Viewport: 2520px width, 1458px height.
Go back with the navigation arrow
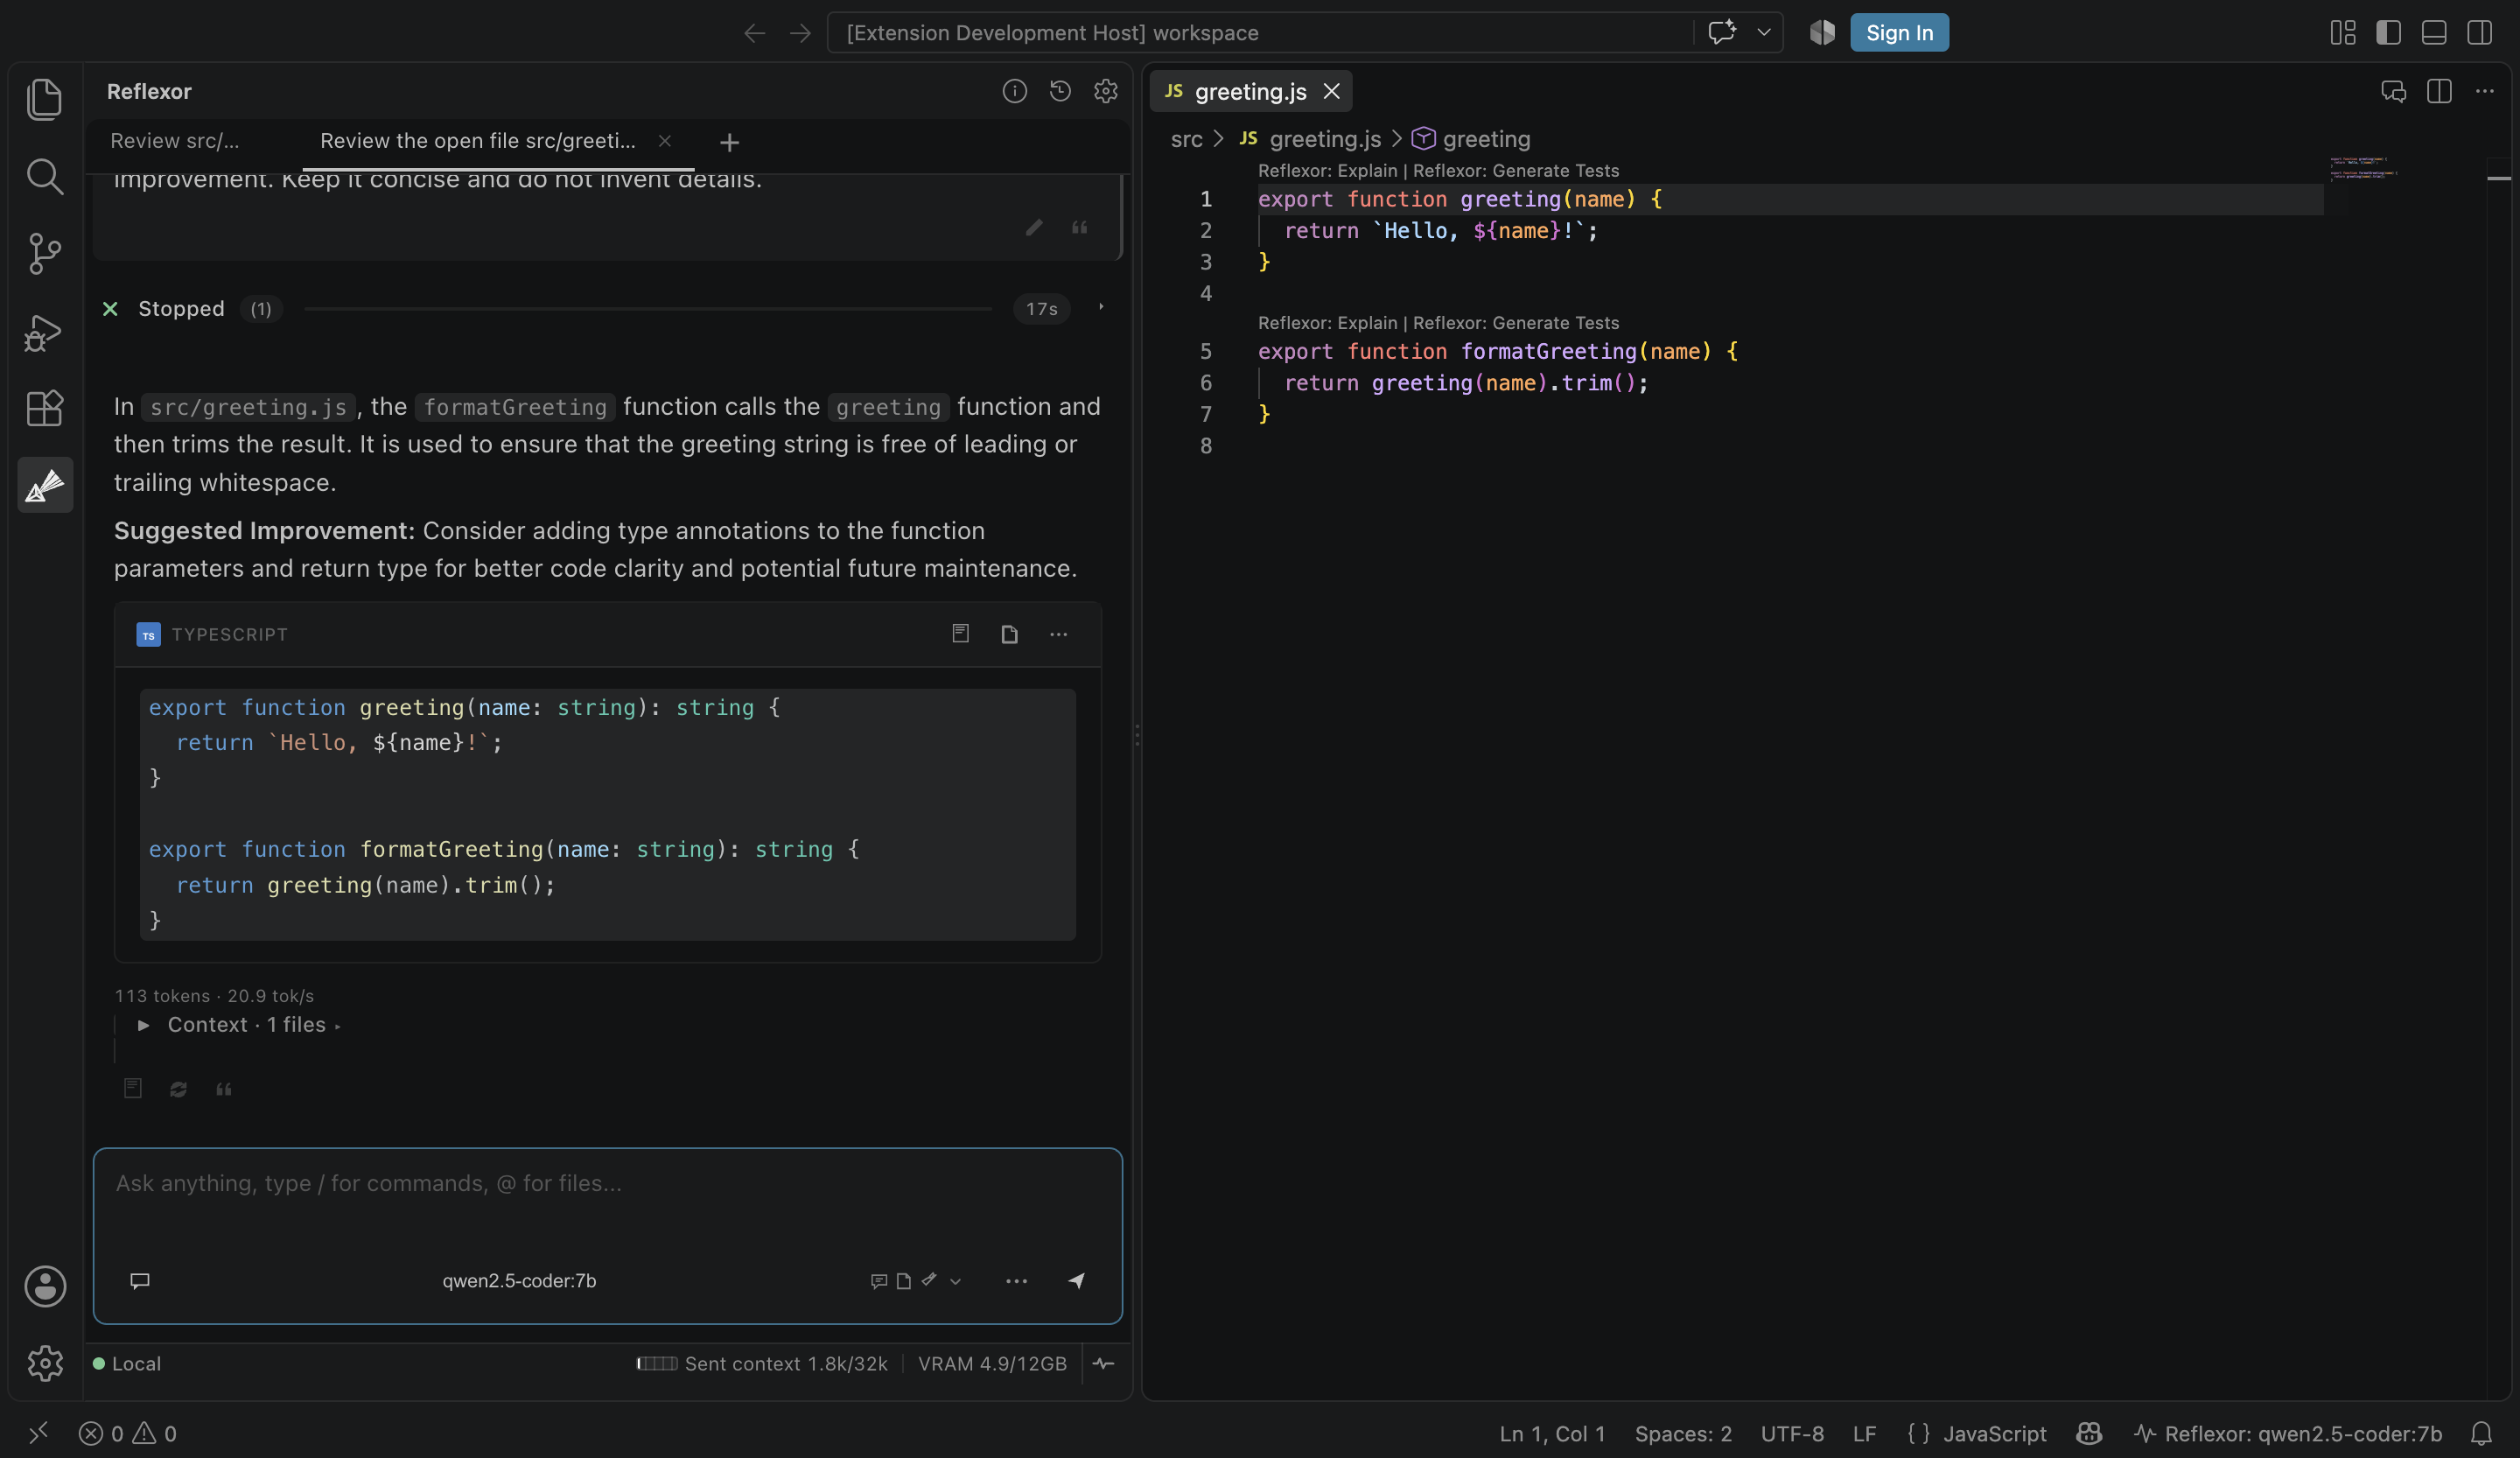click(x=754, y=33)
